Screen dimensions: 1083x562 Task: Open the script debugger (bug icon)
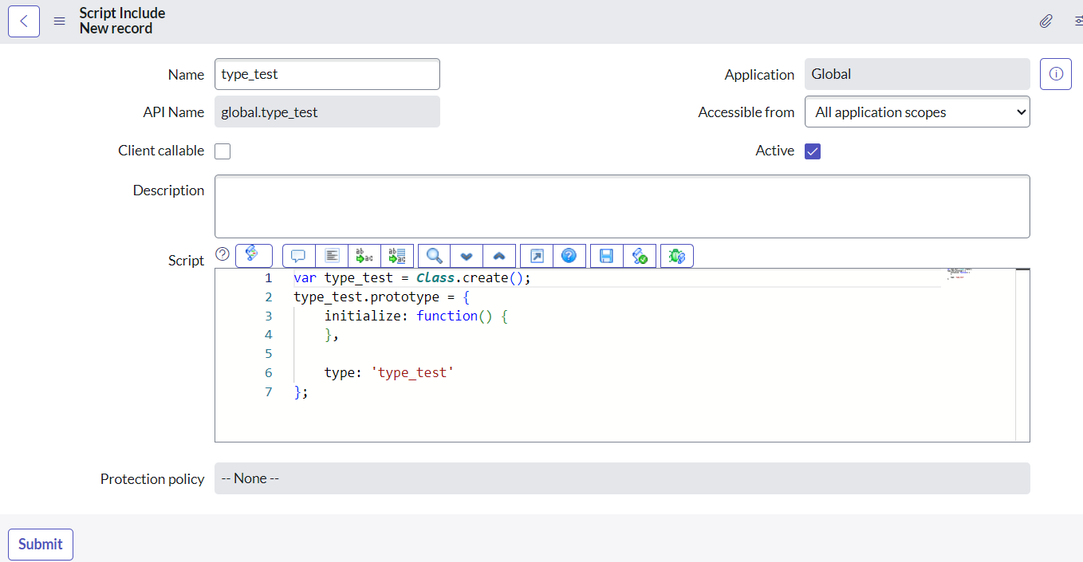pyautogui.click(x=677, y=256)
